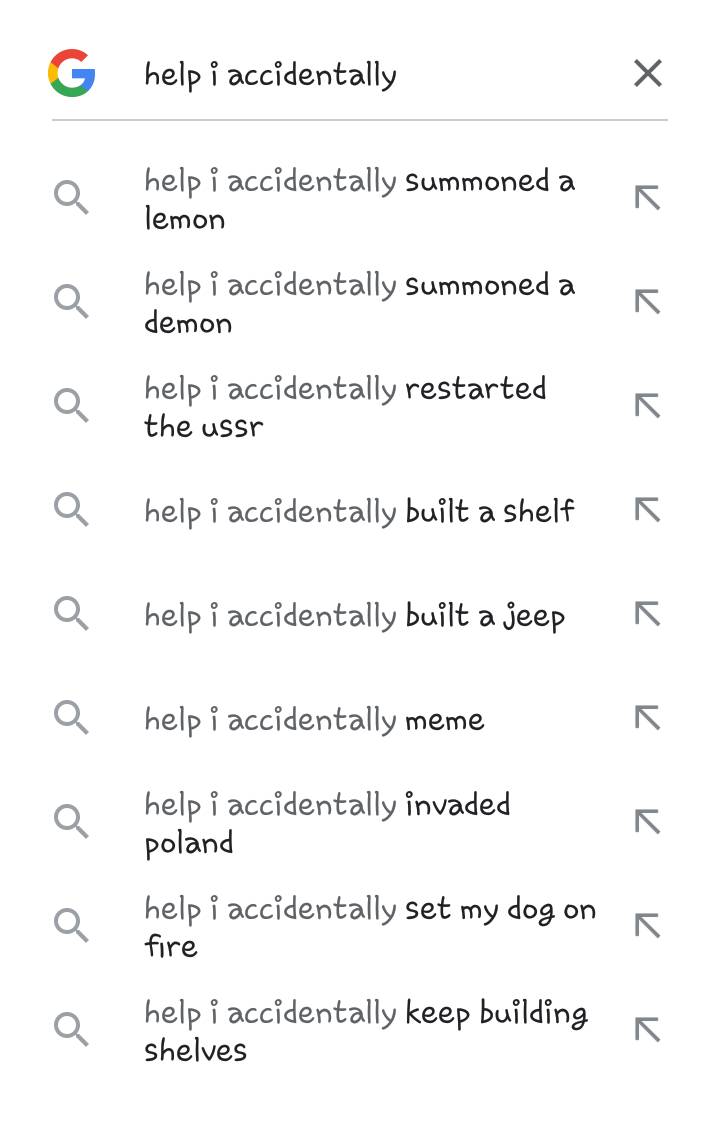720x1147 pixels.
Task: Select suggestion 'summoned a demon'
Action: (x=359, y=303)
